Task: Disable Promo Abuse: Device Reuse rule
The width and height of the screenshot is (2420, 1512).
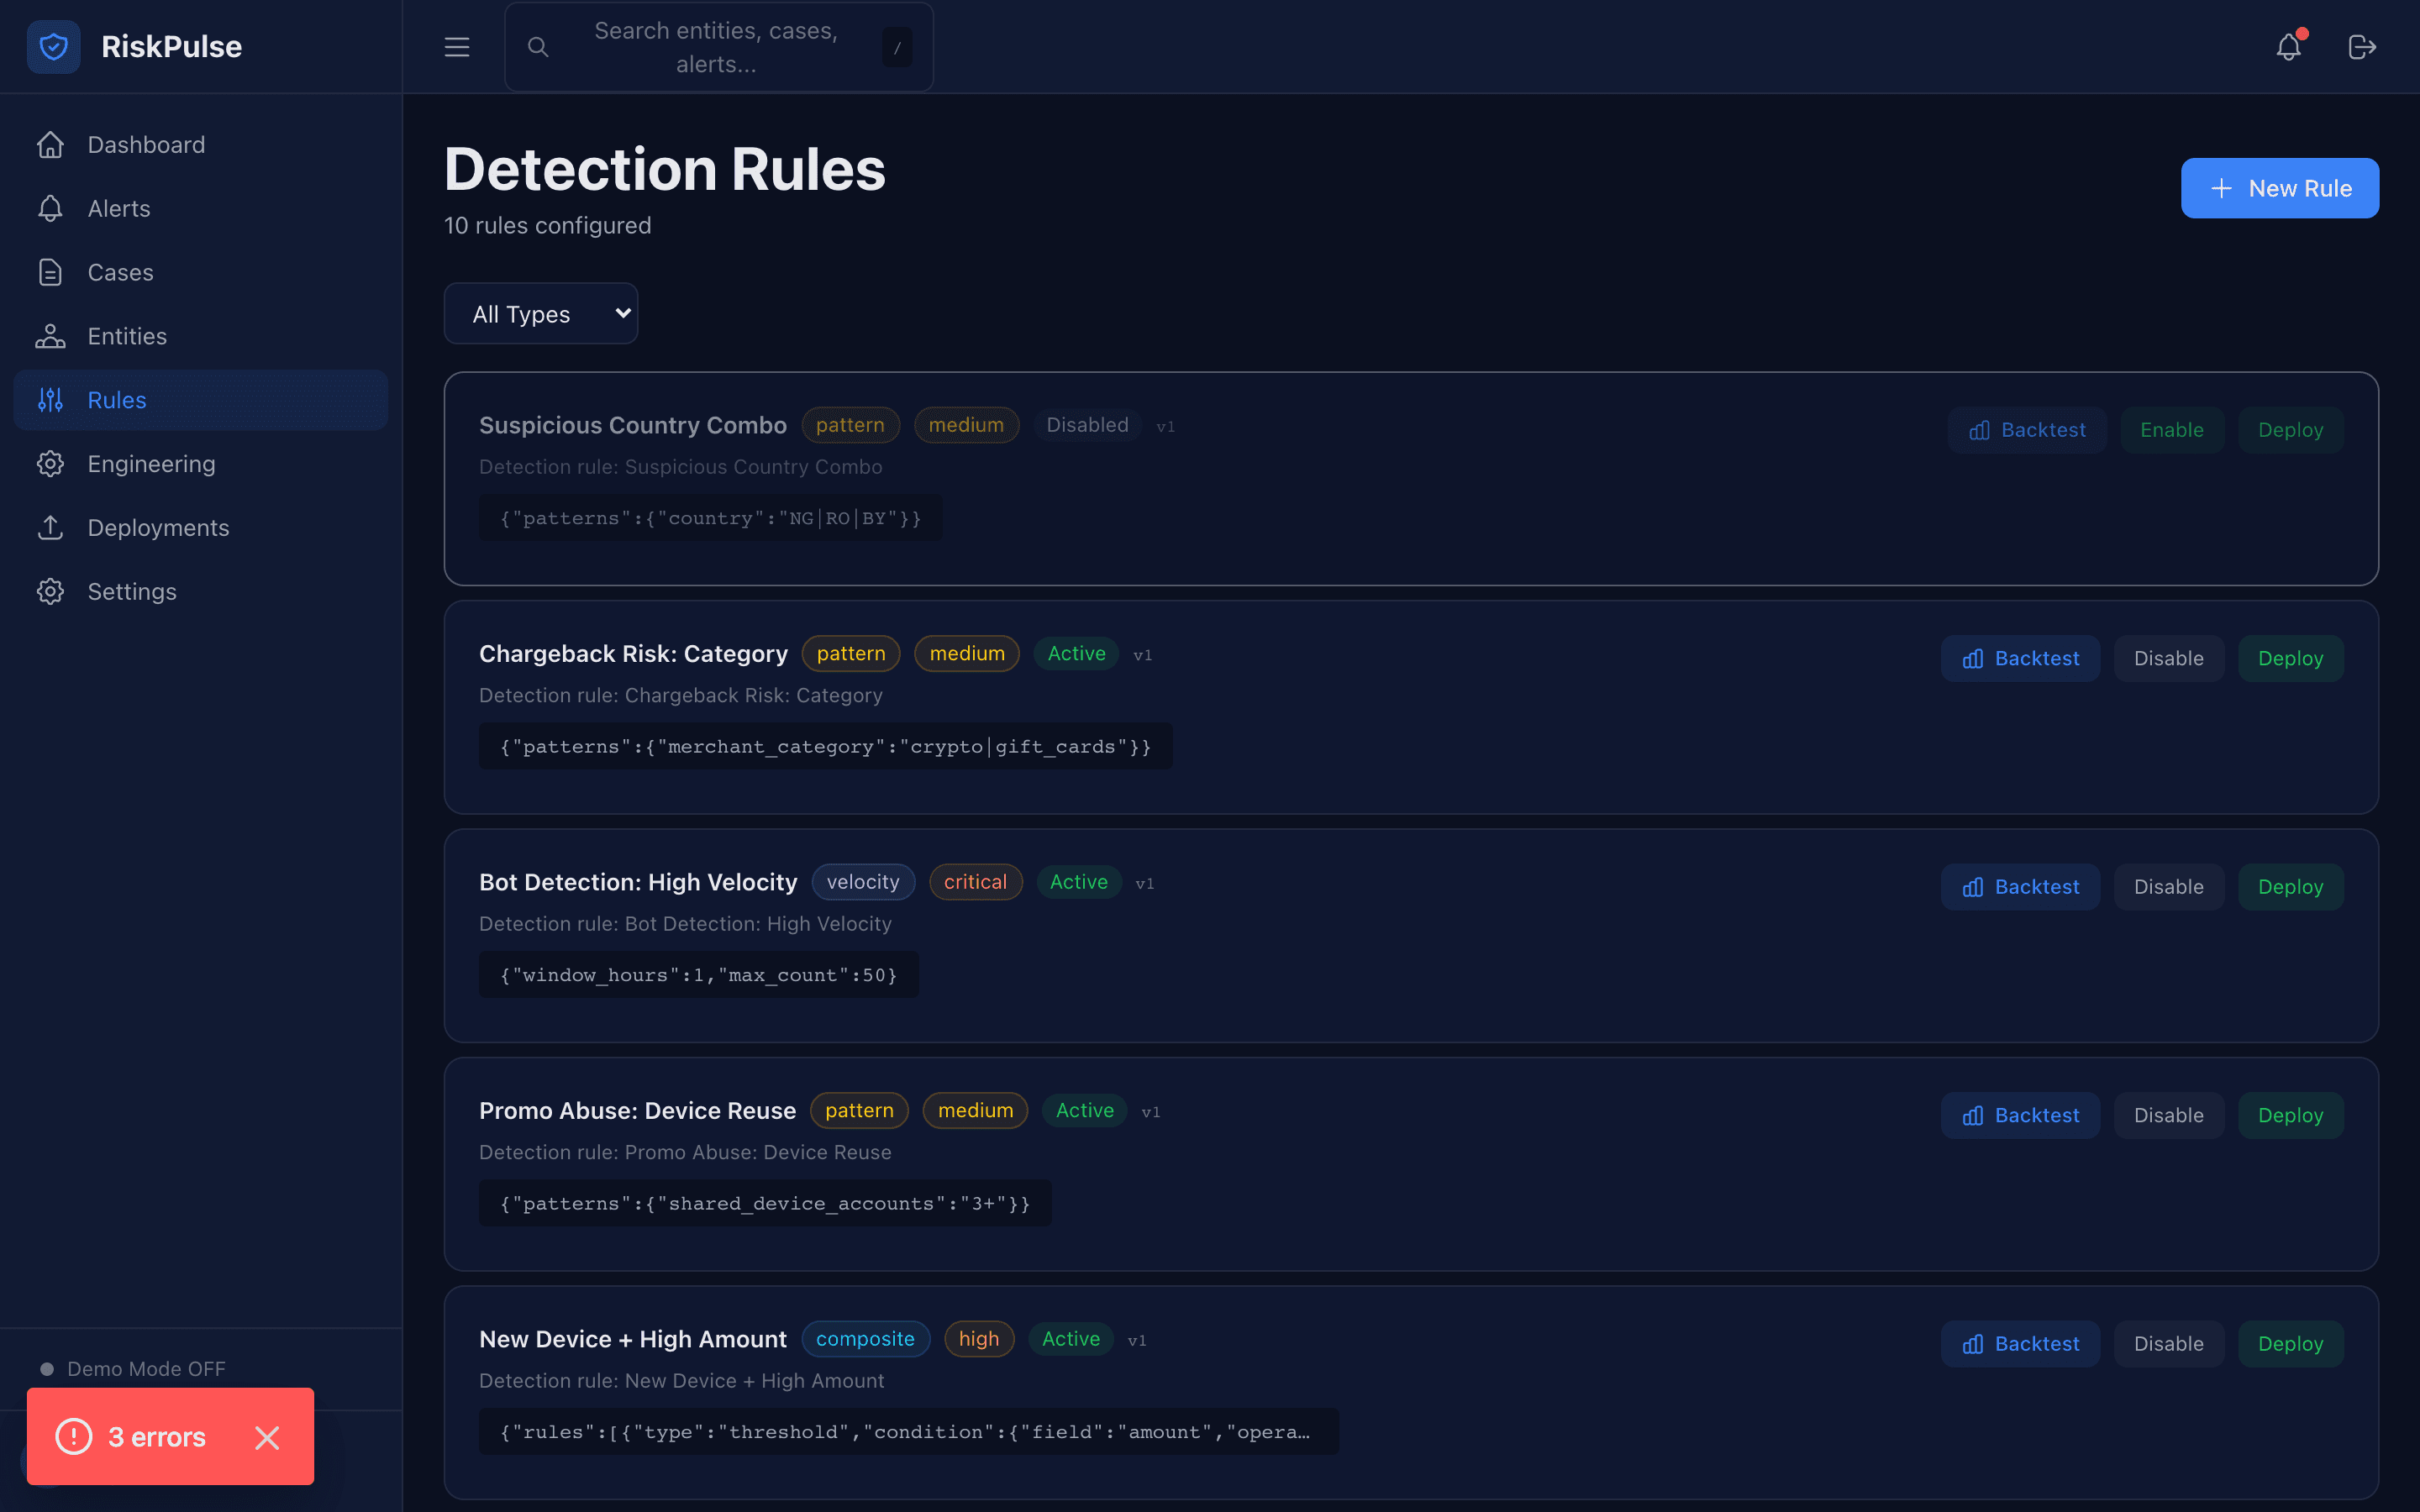Action: 2168,1115
